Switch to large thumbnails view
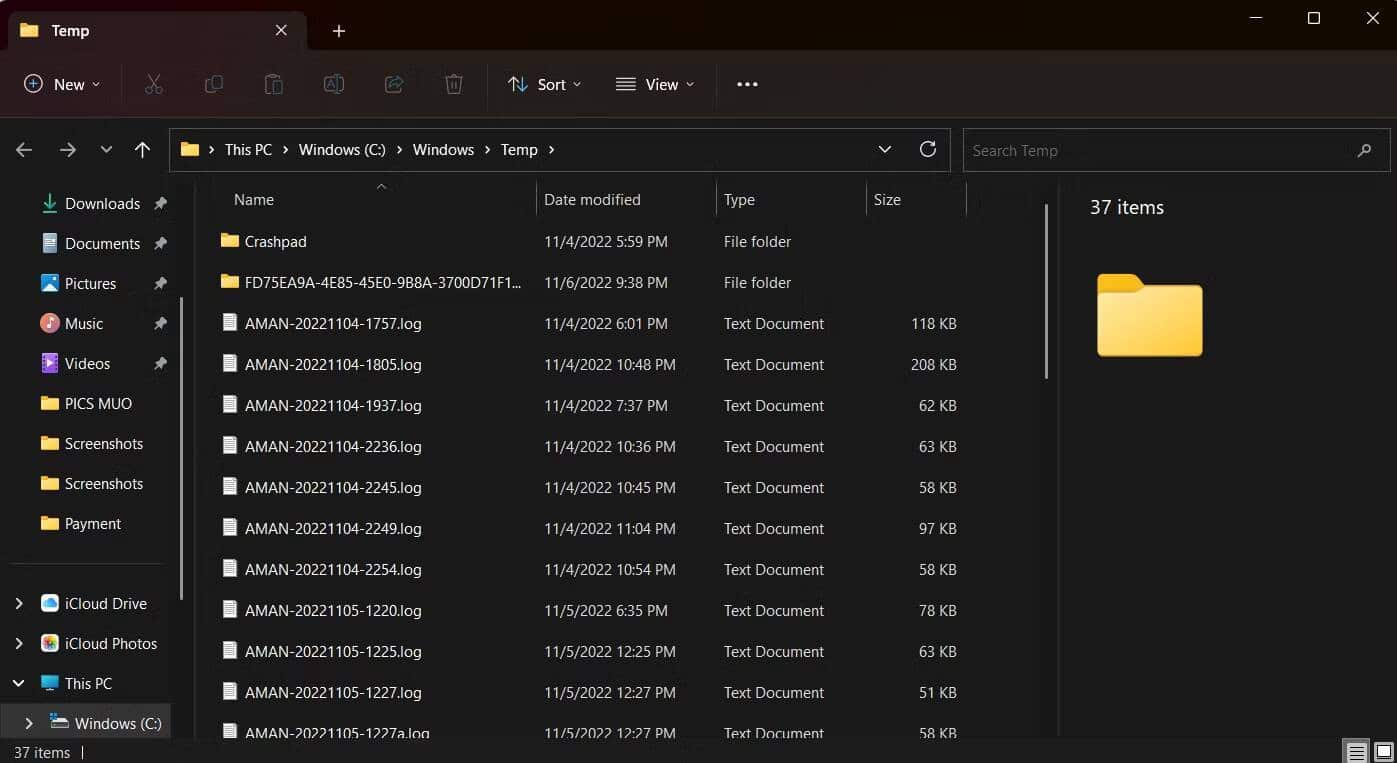Screen dimensions: 1397x763 click(x=1383, y=750)
